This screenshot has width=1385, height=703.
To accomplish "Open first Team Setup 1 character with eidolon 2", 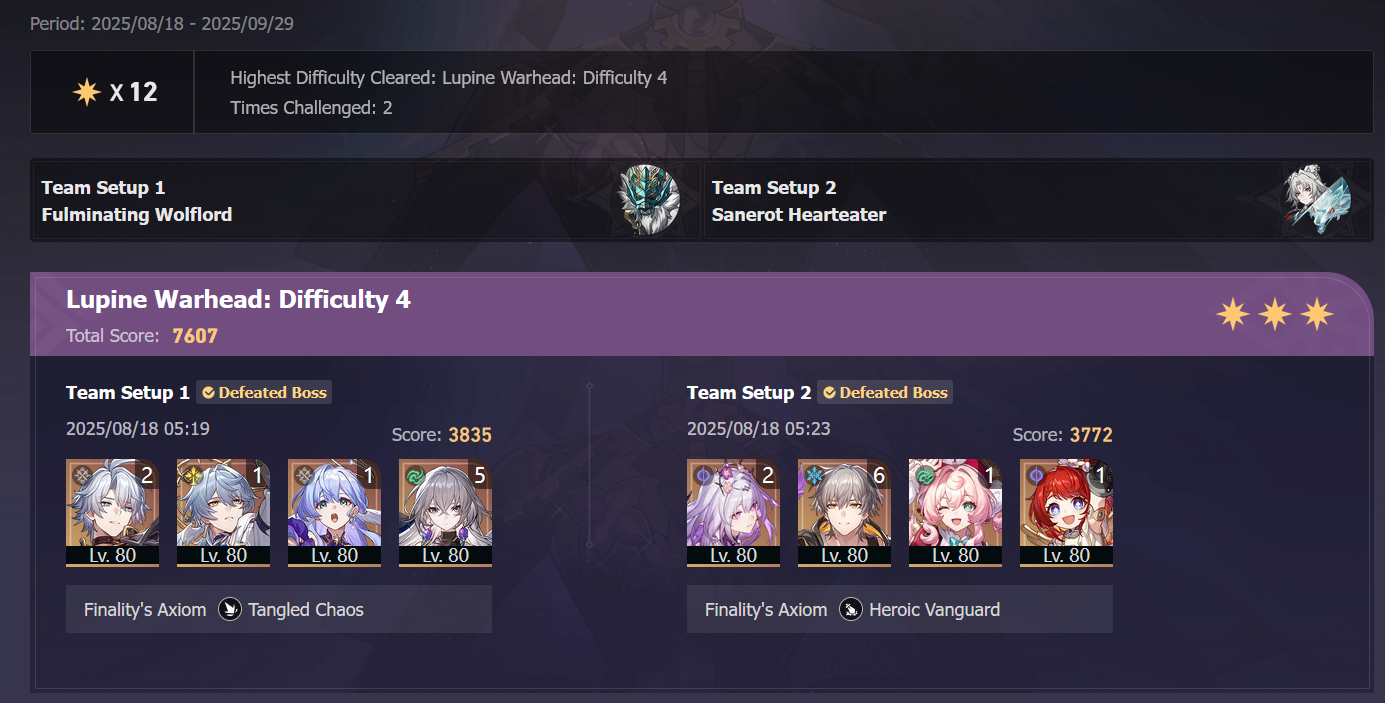I will pyautogui.click(x=112, y=513).
